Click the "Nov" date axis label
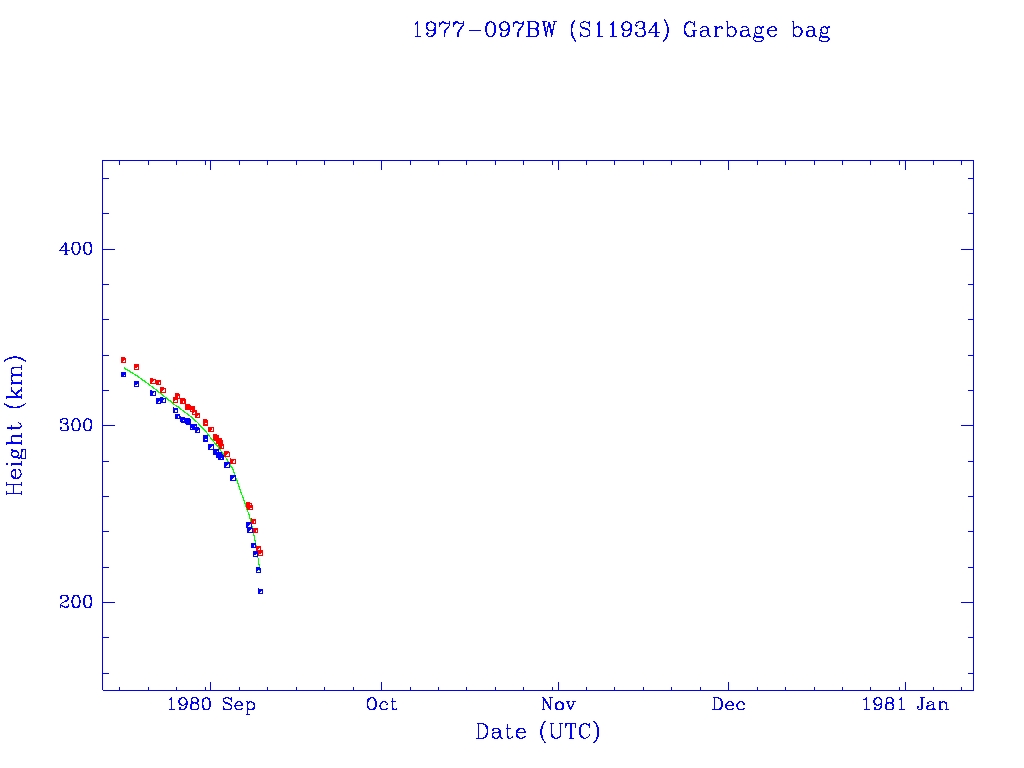 click(557, 704)
